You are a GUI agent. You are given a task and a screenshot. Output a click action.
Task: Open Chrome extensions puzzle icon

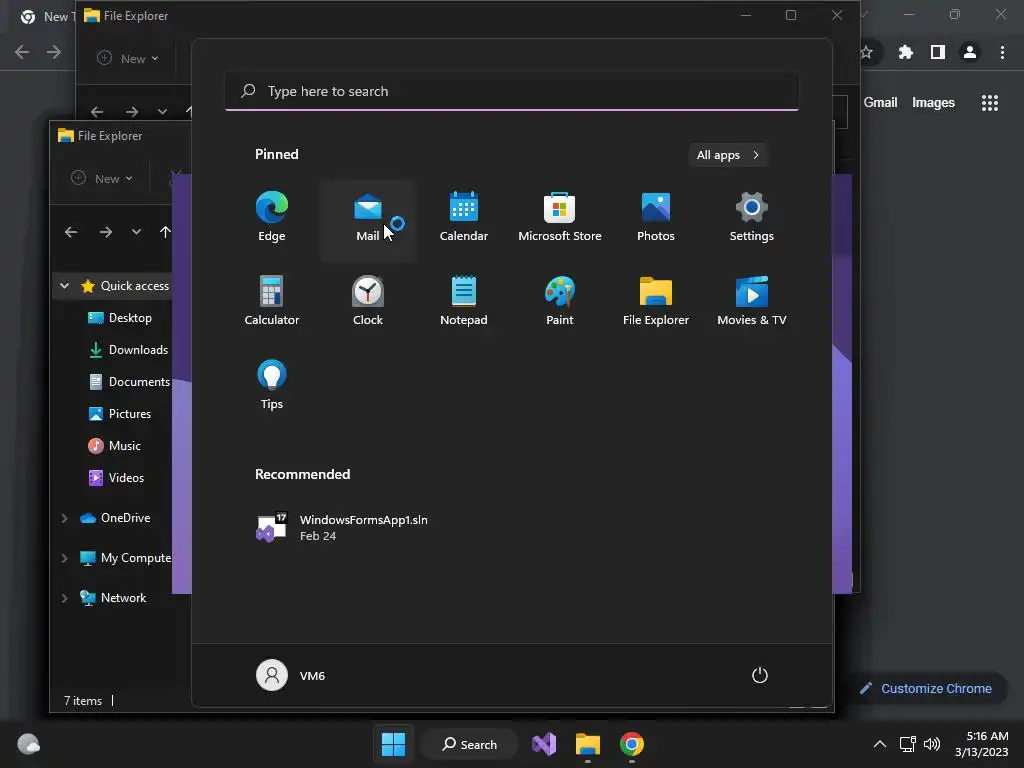click(905, 52)
